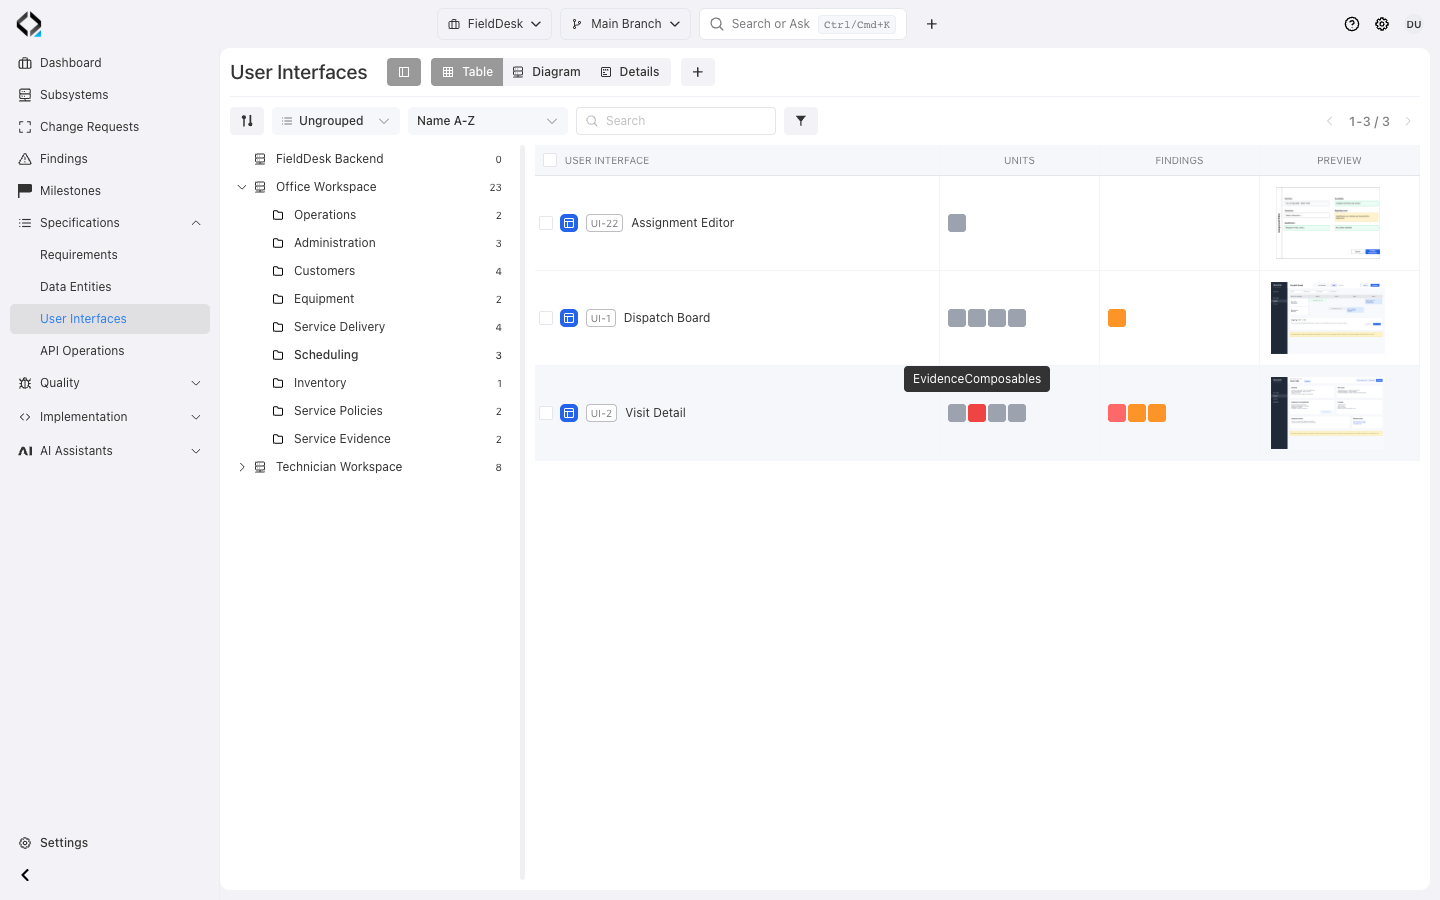Go to previous page arrow

(1330, 121)
